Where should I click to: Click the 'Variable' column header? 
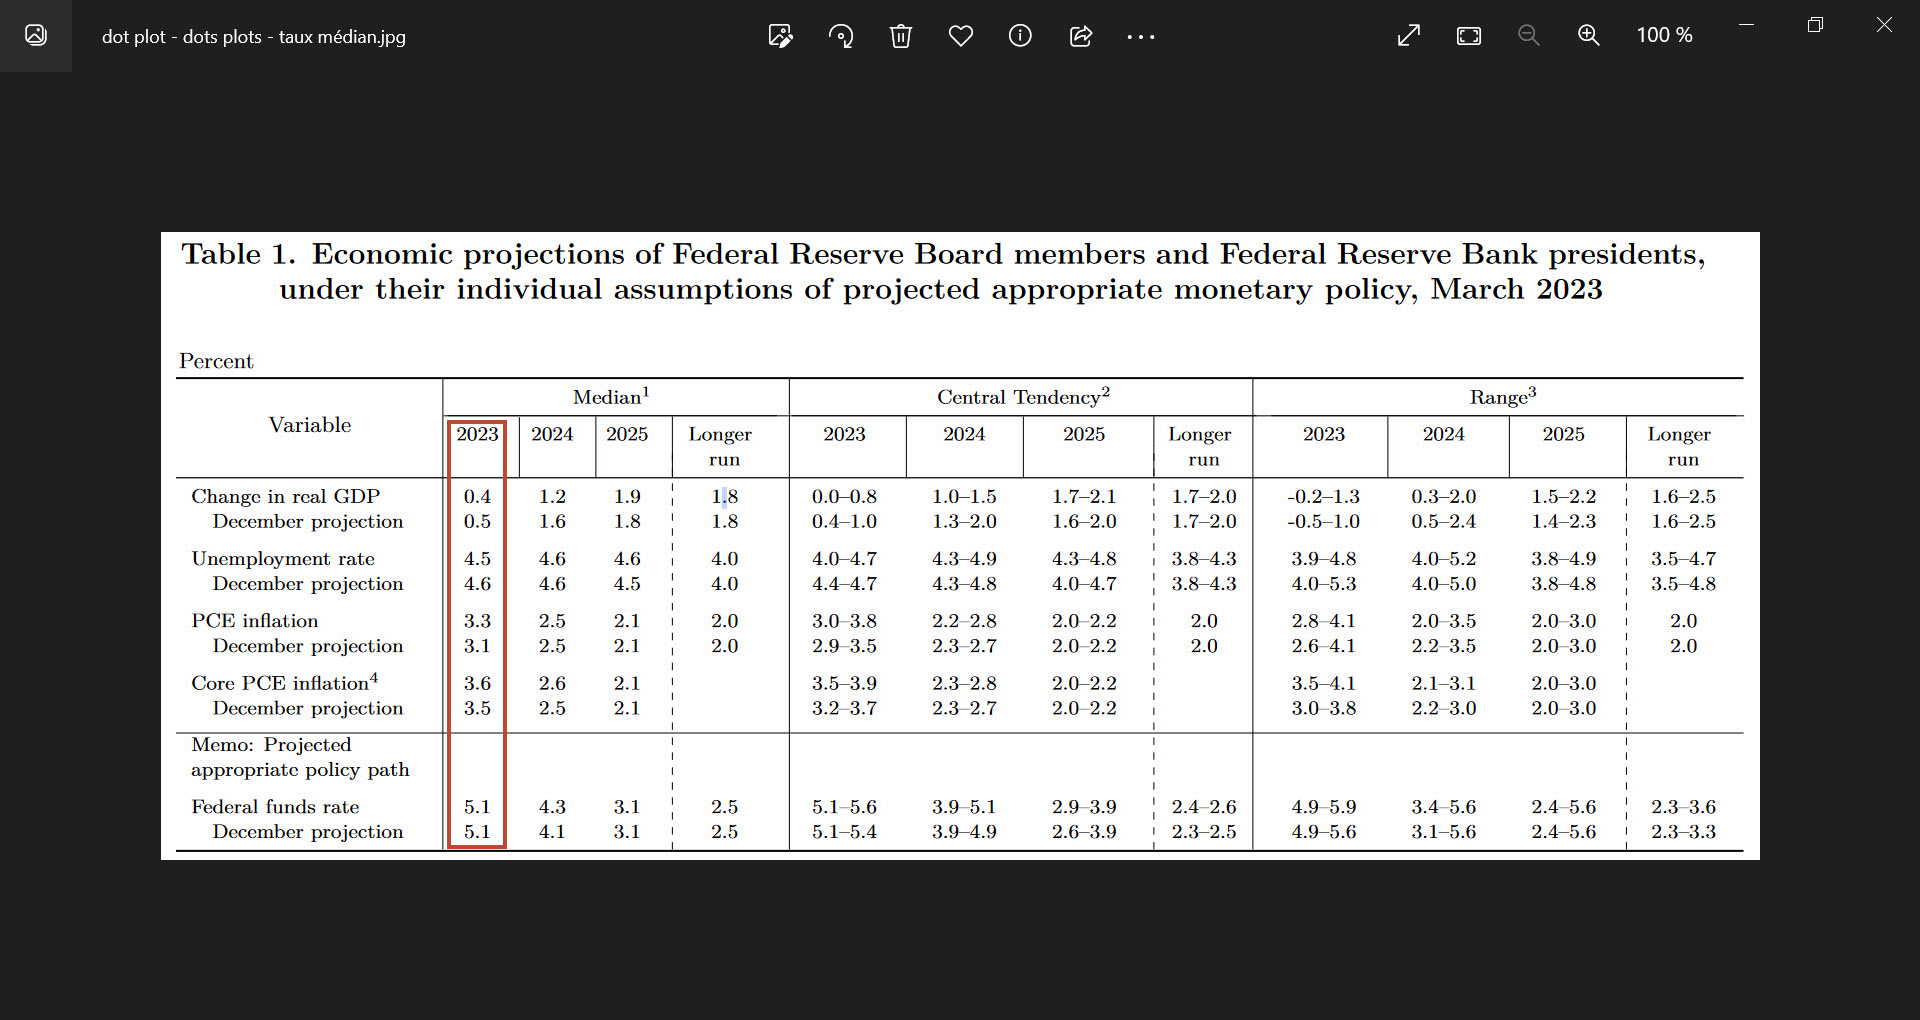[310, 425]
